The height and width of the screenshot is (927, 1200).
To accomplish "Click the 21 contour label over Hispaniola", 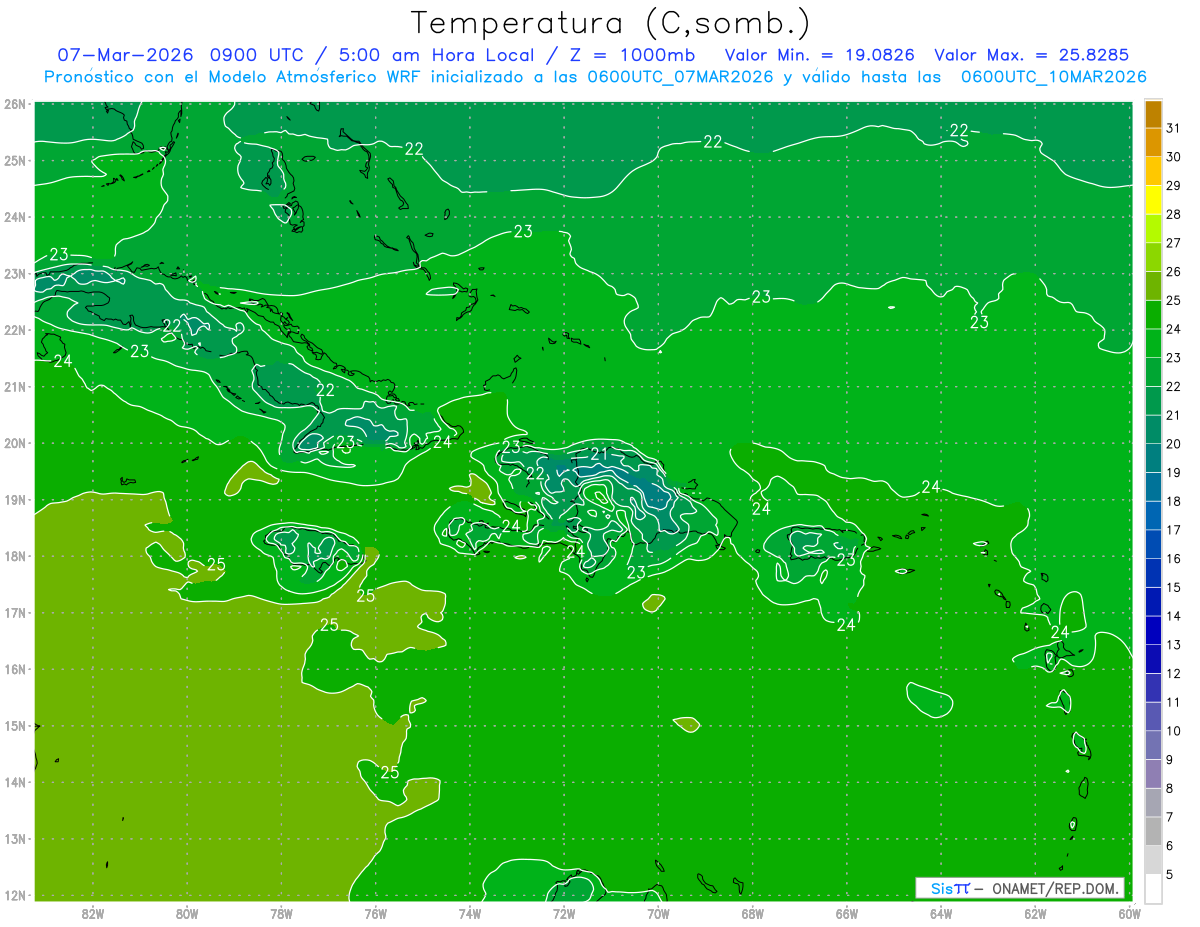I will coord(599,454).
